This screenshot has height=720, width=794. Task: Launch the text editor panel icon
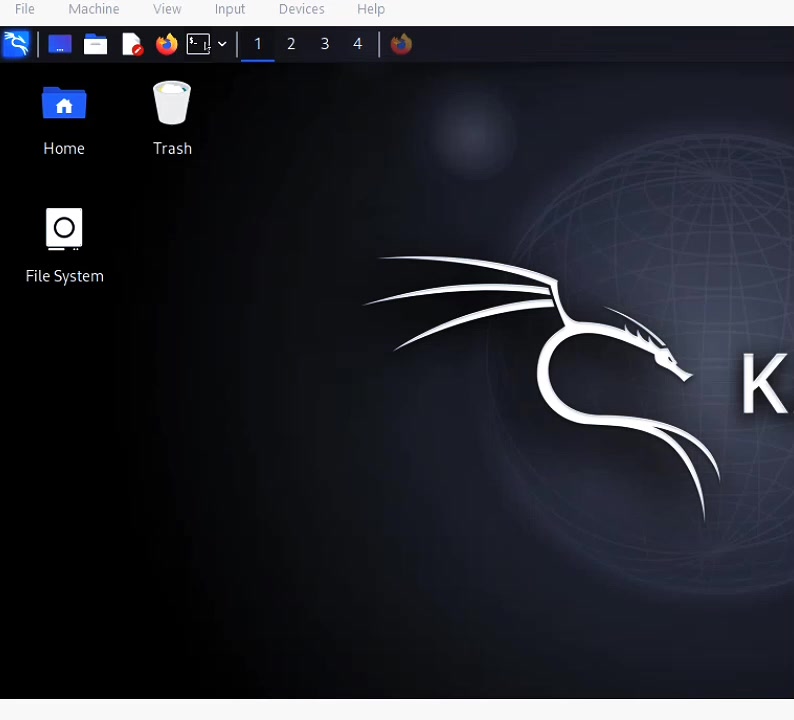(x=132, y=45)
